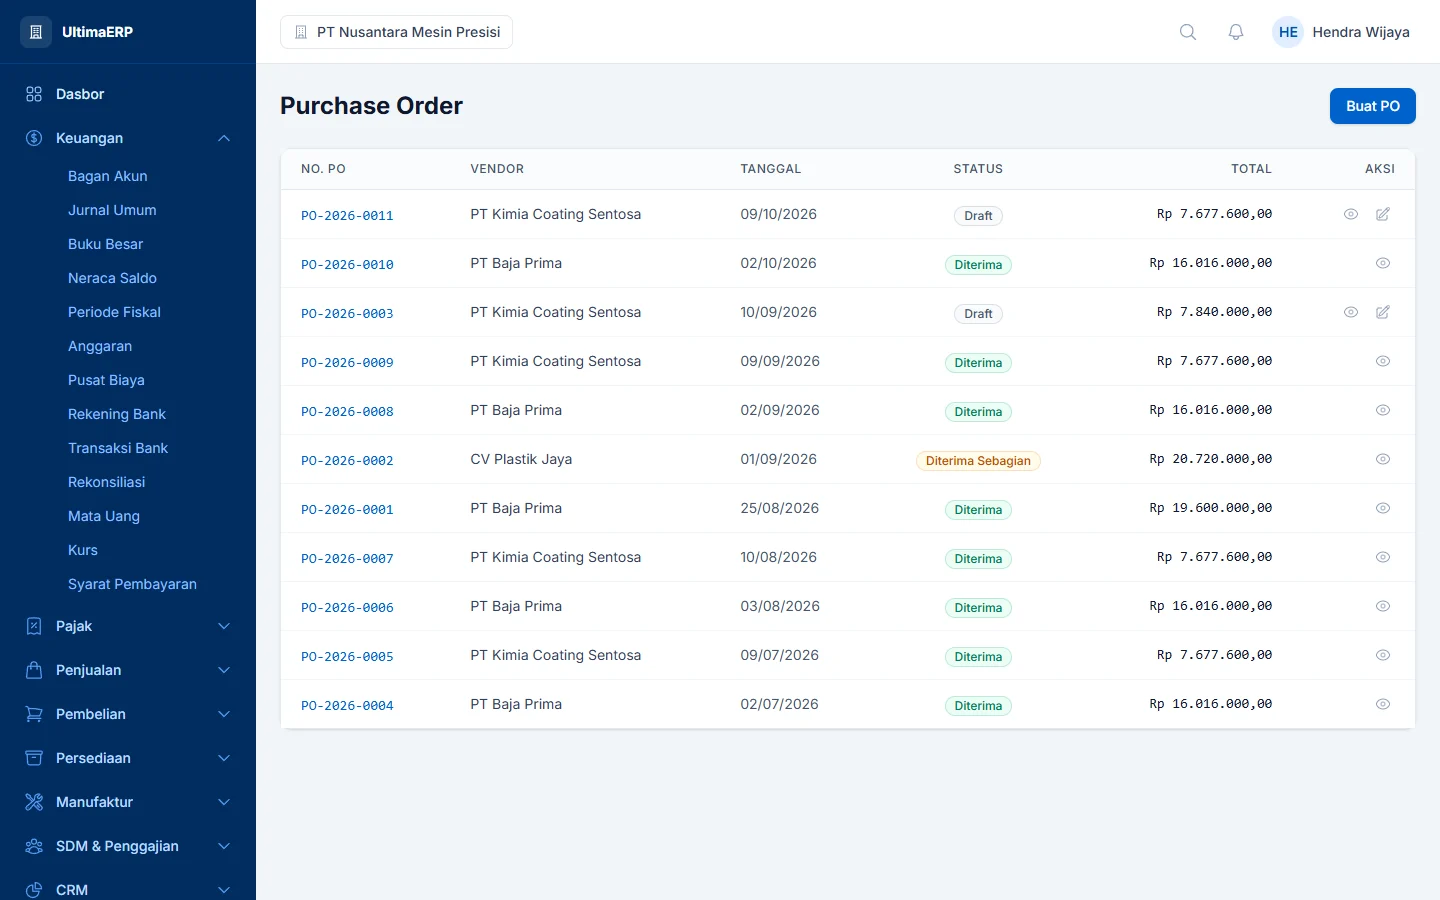Open the PT Nusantara Mesin Presisi company selector
Image resolution: width=1440 pixels, height=900 pixels.
[x=396, y=32]
